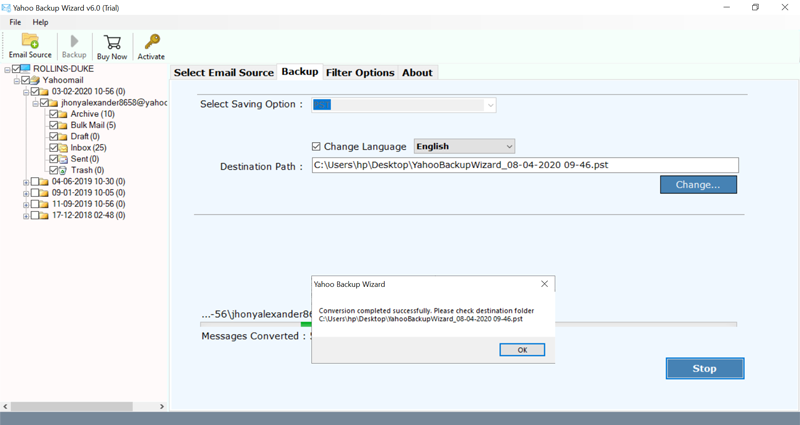The height and width of the screenshot is (425, 800).
Task: Expand the 17-12-2018 02-48 node
Action: point(26,216)
